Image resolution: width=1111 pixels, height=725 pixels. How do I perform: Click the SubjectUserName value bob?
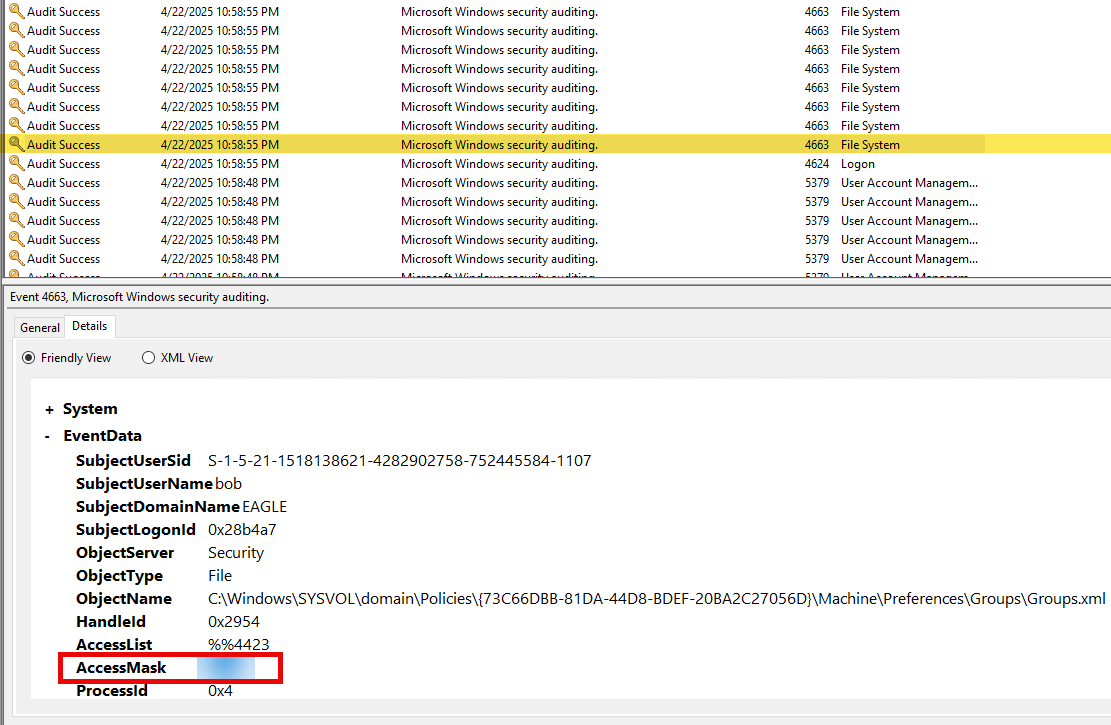point(229,484)
